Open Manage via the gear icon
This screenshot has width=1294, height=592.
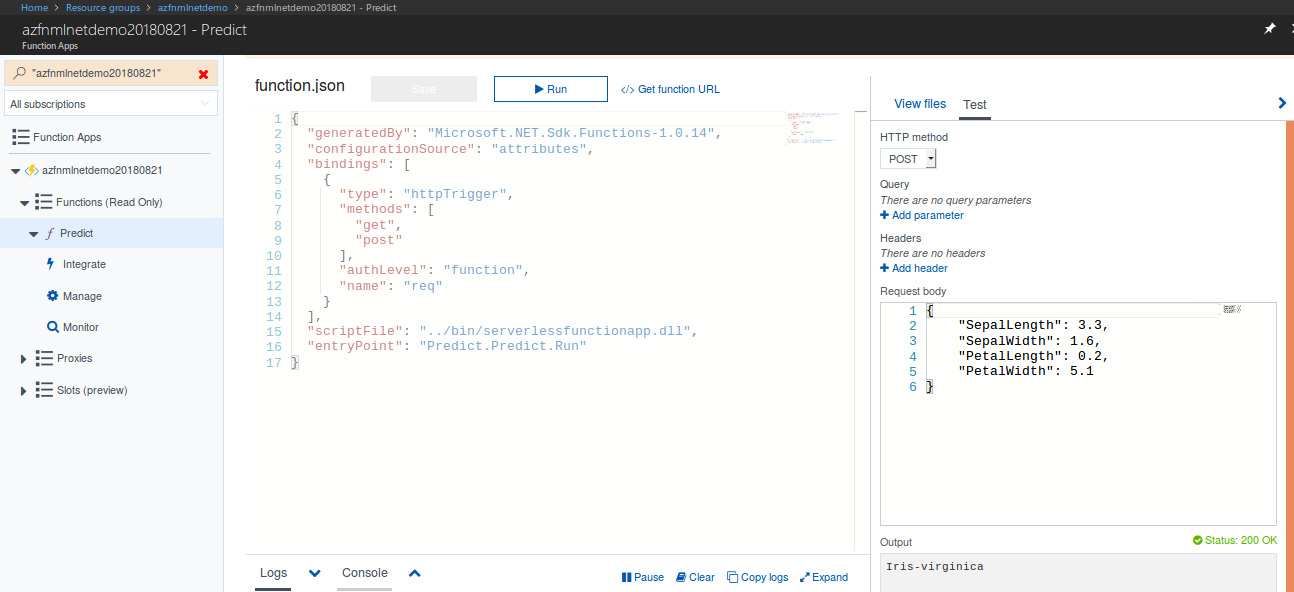coord(52,296)
